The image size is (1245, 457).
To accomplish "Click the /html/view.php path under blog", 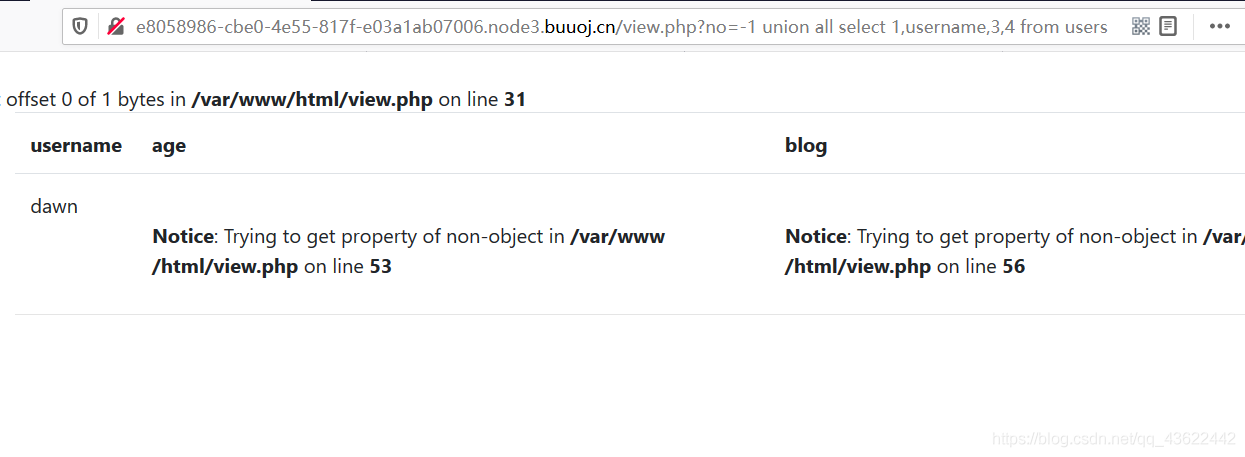I will pos(858,267).
